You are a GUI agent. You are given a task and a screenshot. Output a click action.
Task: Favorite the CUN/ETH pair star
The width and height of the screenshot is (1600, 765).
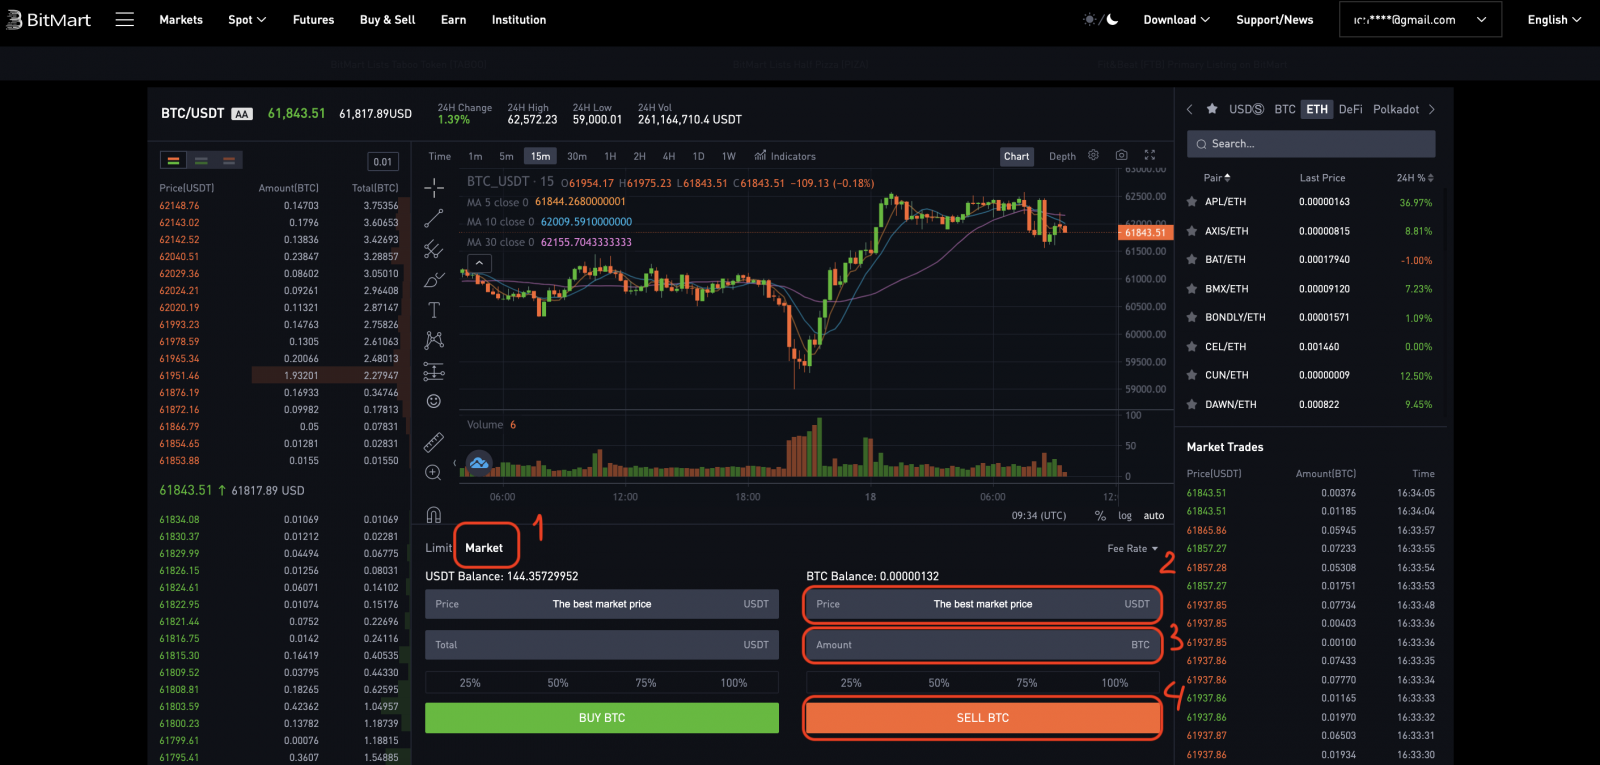coord(1192,376)
